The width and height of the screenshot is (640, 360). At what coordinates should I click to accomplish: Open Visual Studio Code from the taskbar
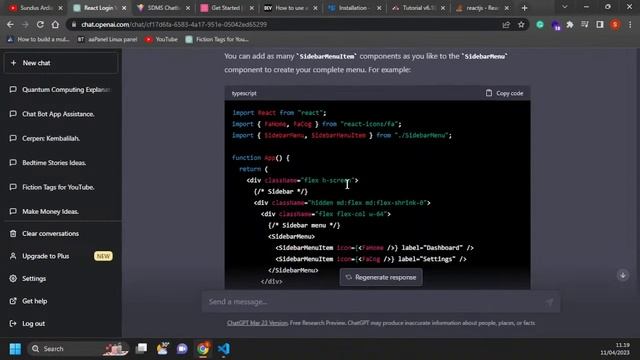tap(223, 349)
